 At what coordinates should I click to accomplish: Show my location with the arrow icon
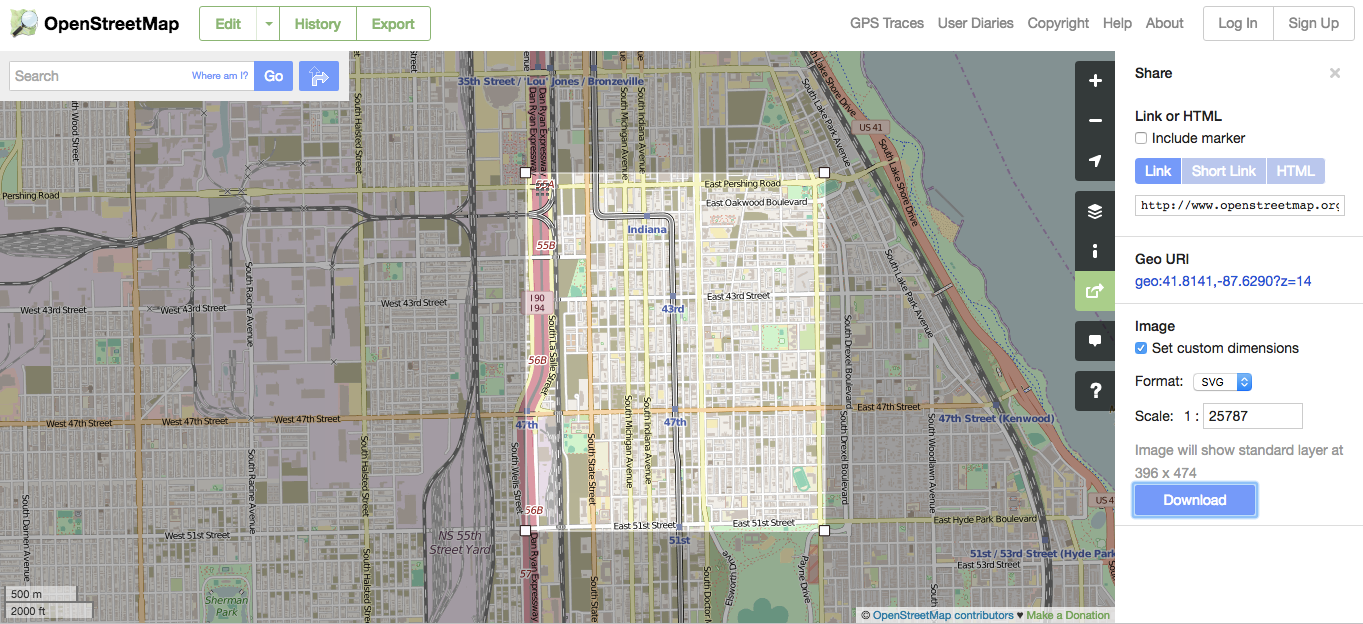1095,161
